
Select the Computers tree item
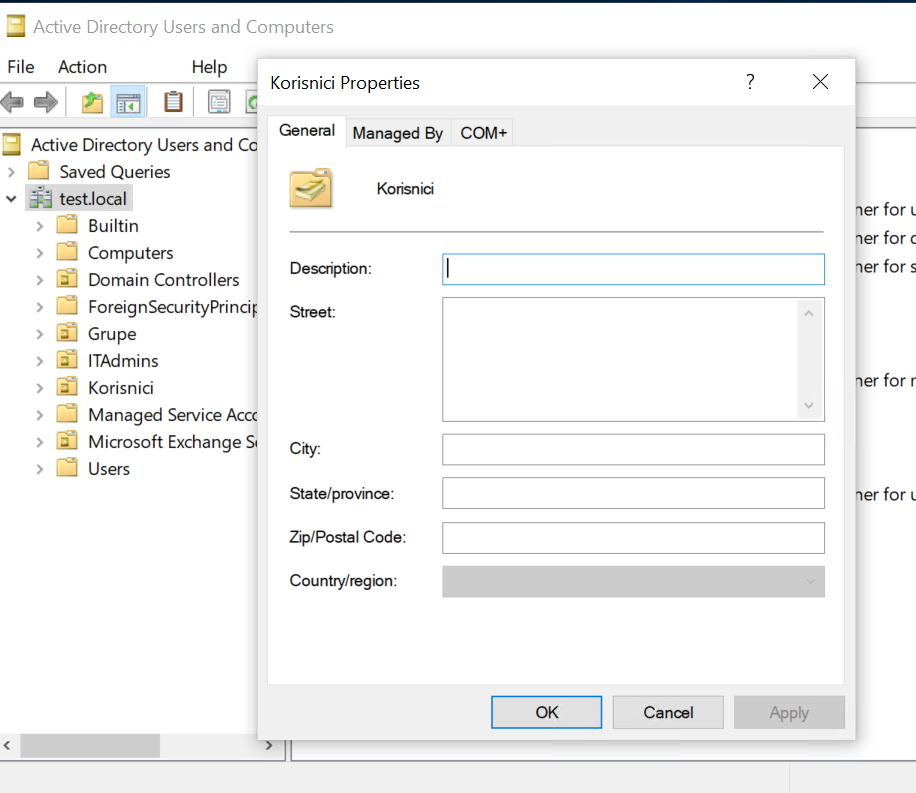coord(131,252)
